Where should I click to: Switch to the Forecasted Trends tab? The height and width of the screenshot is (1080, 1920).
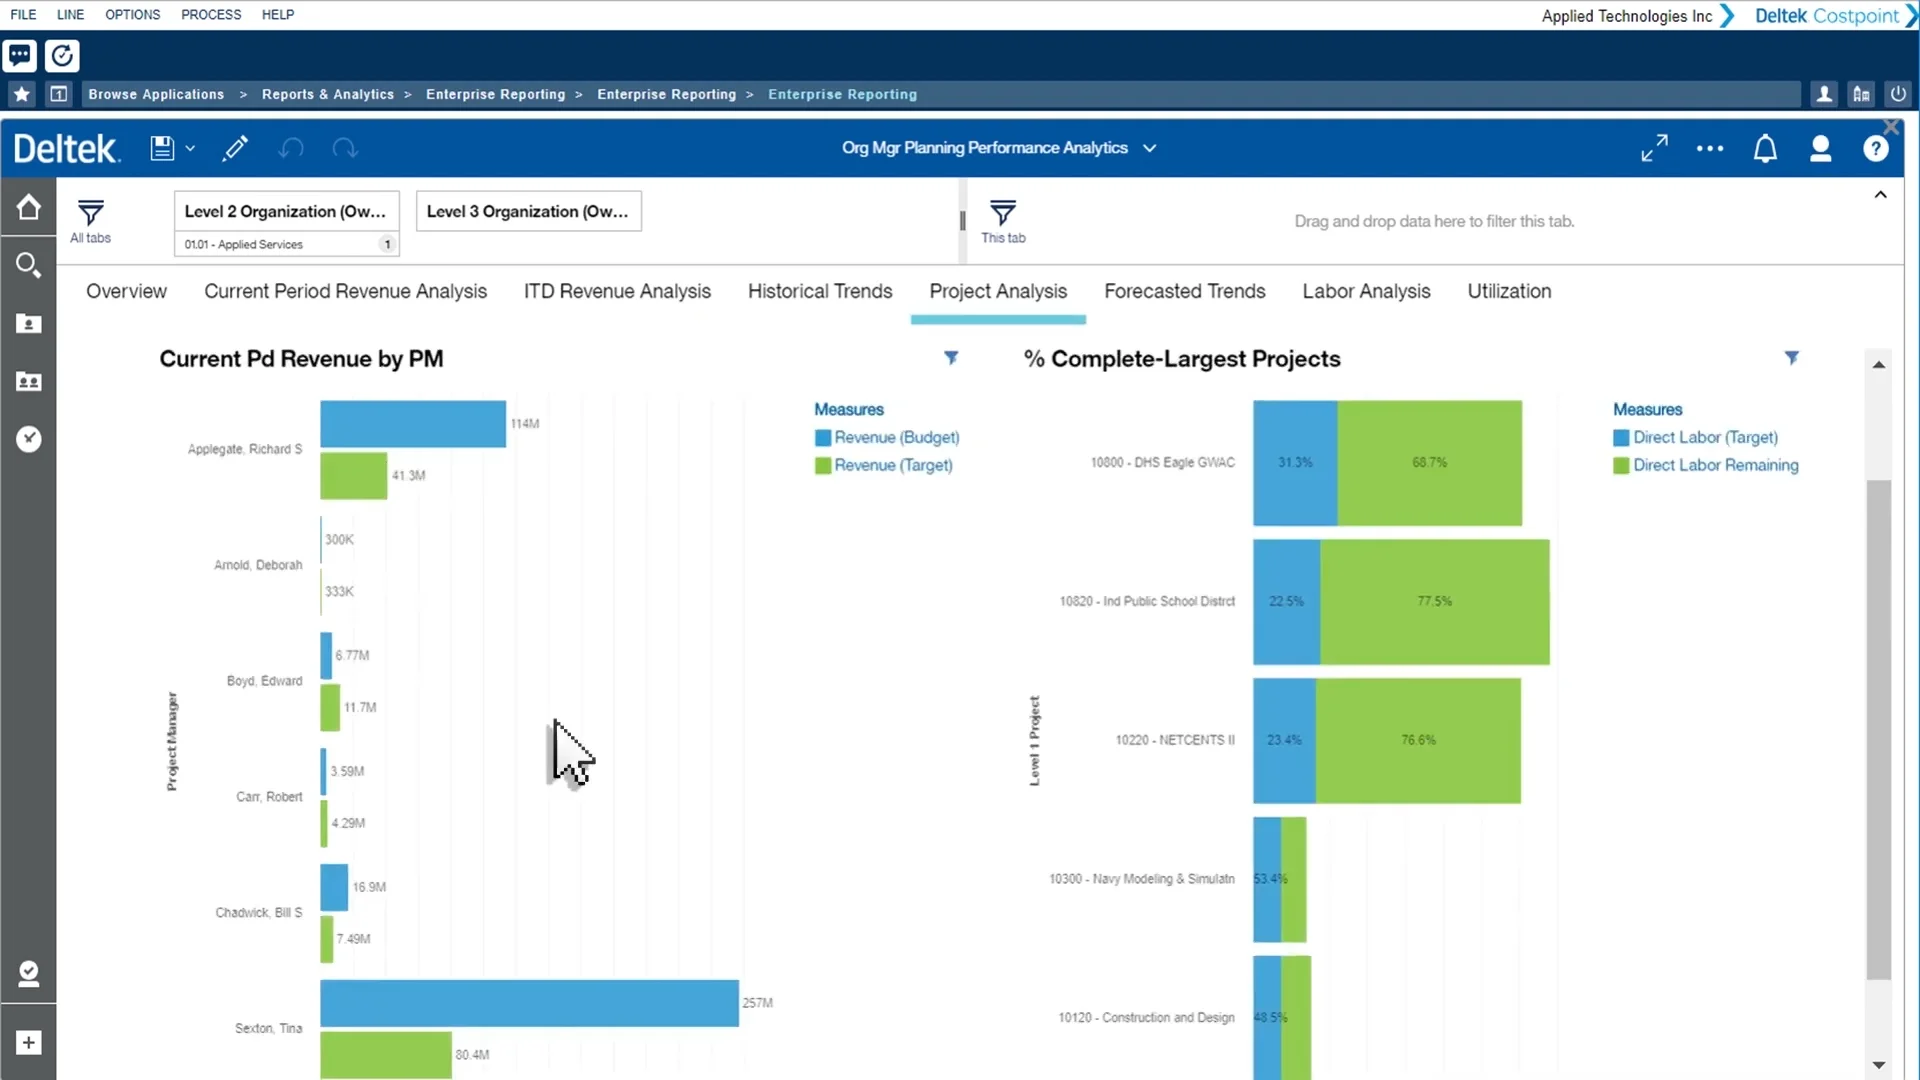(x=1184, y=291)
